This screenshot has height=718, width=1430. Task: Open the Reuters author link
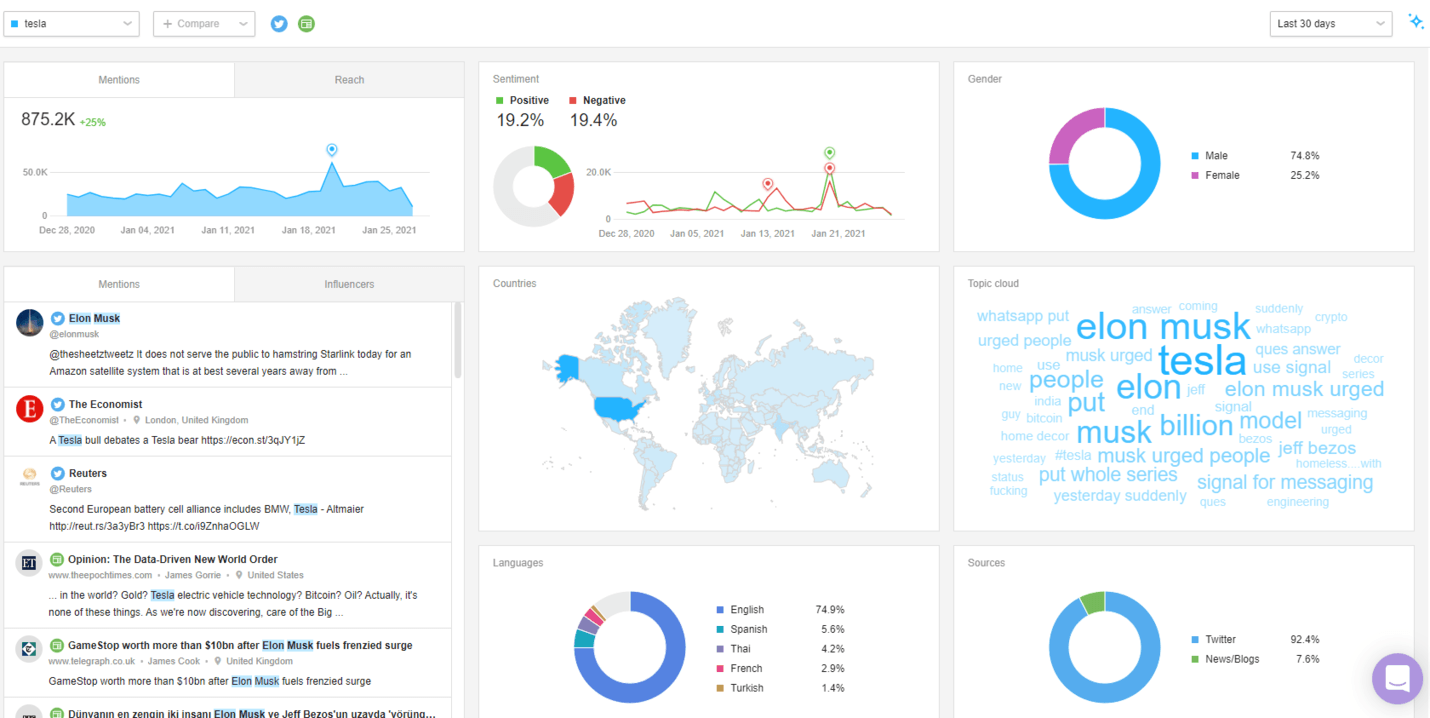87,473
